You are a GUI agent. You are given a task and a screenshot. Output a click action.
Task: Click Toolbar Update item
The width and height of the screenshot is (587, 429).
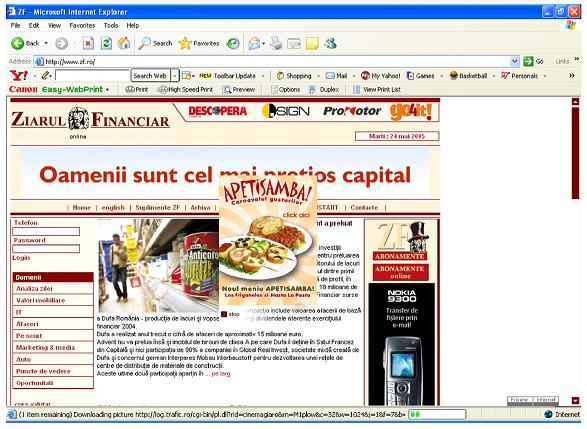(x=228, y=76)
